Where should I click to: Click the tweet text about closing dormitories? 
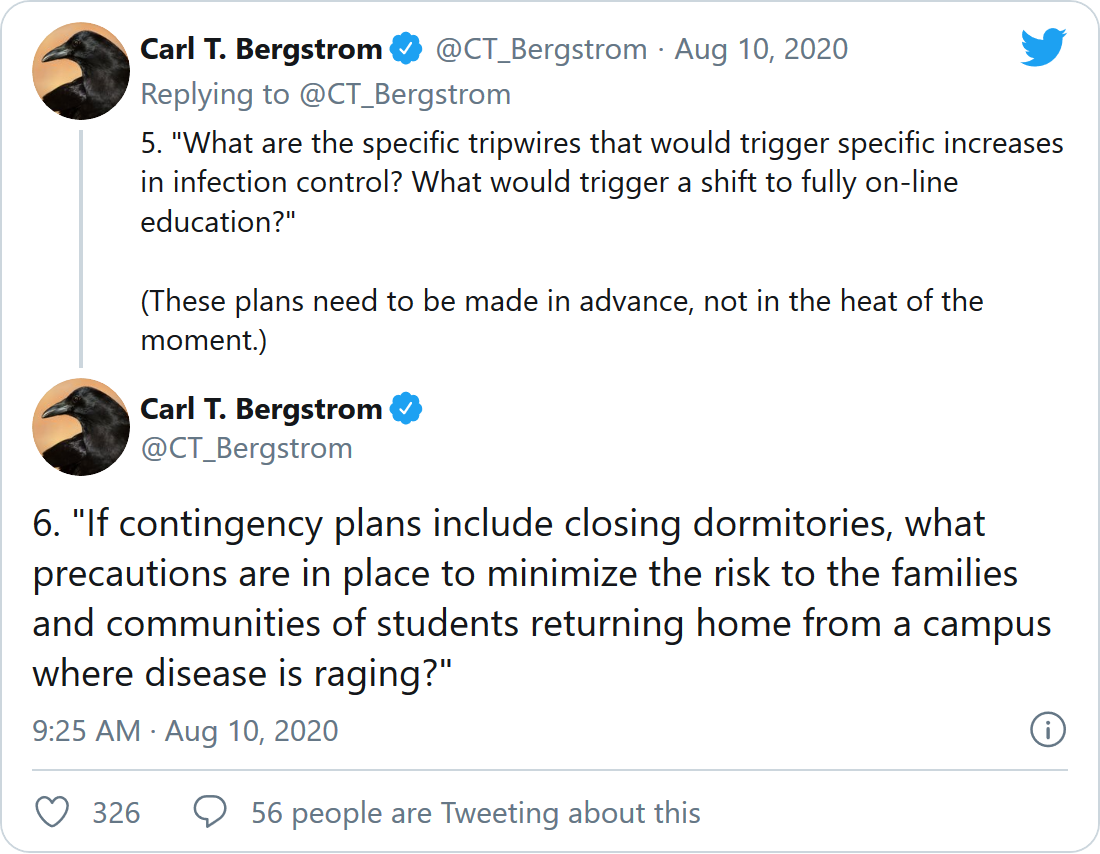tap(540, 598)
